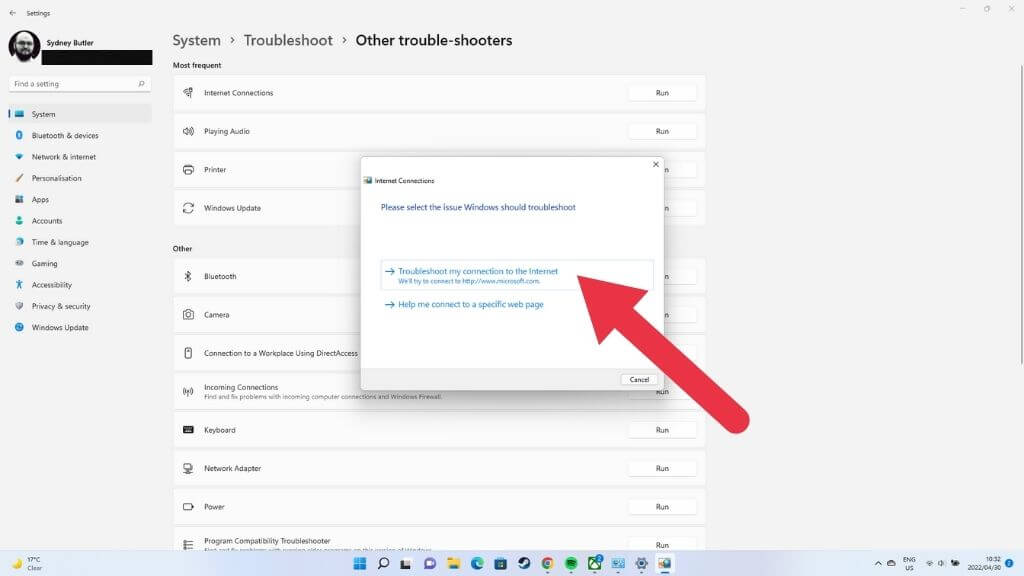
Task: Open Gaming settings
Action: pos(80,263)
